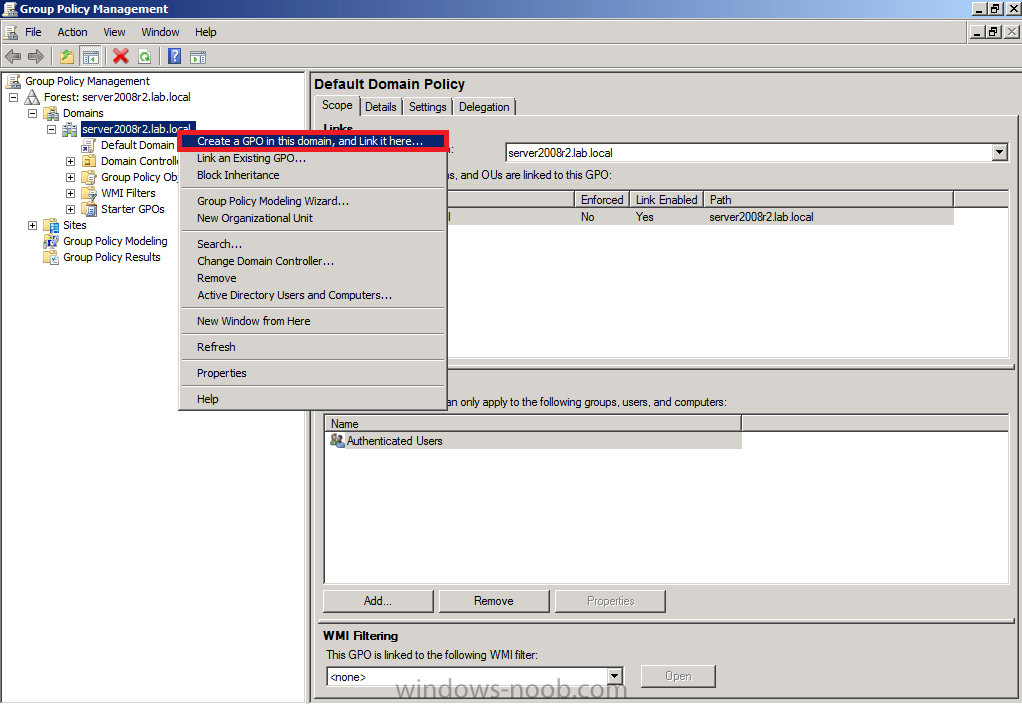Open the Window menu
The width and height of the screenshot is (1022, 704).
coord(160,32)
